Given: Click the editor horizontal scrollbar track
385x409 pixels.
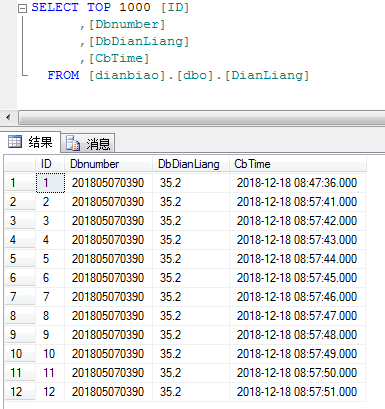Looking at the screenshot, I should (202, 117).
